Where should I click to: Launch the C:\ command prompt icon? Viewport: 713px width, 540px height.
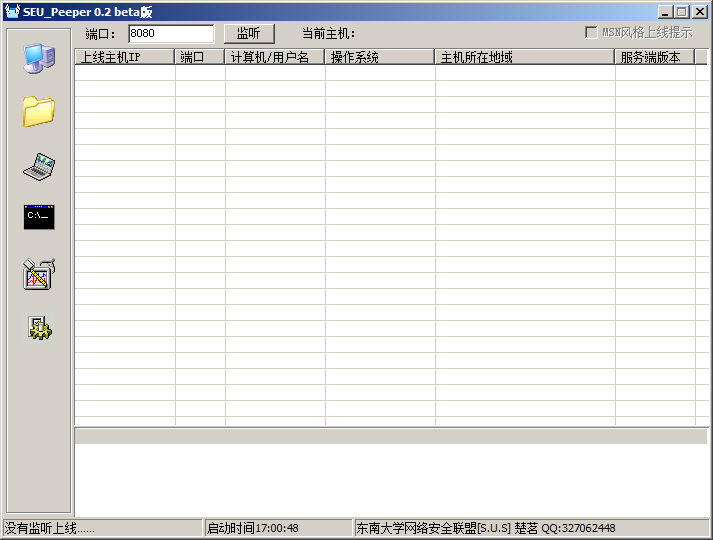tap(39, 217)
